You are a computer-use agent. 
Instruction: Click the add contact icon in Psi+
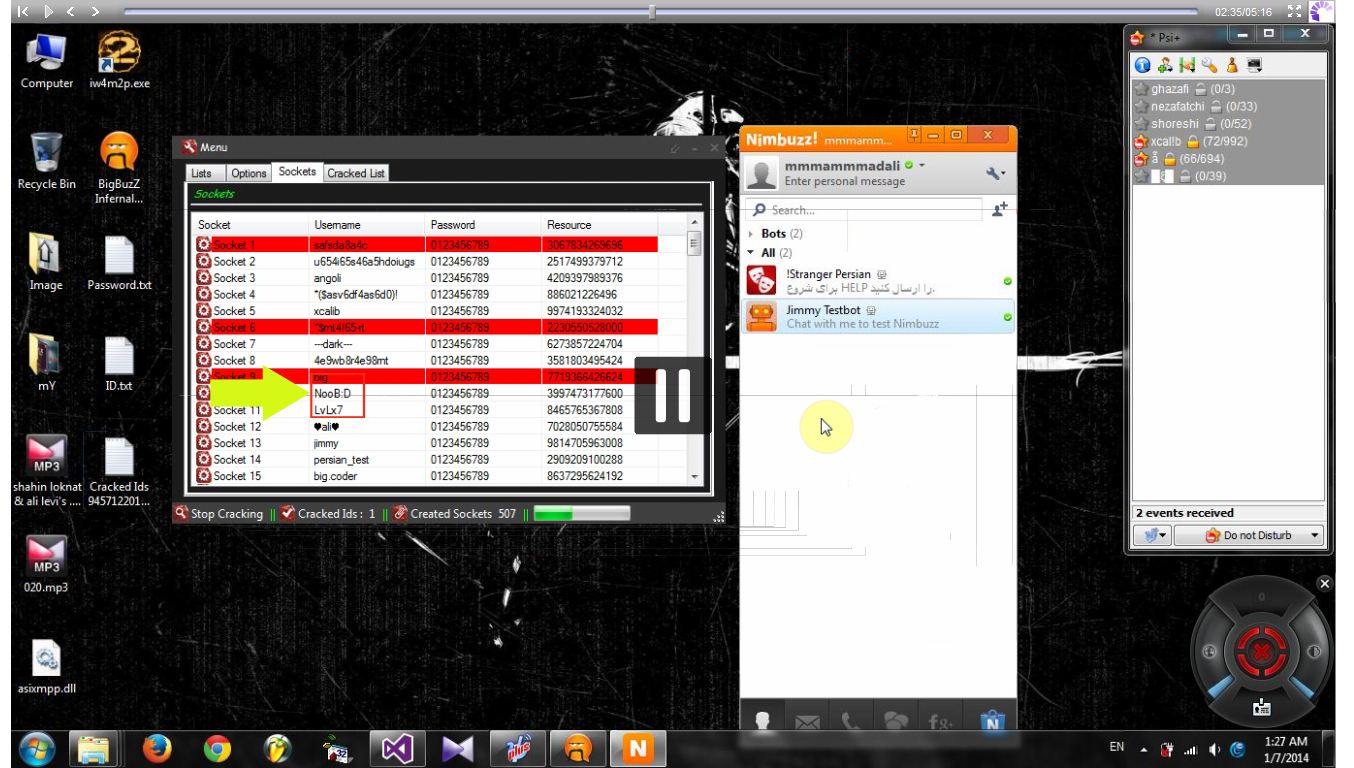[1165, 66]
